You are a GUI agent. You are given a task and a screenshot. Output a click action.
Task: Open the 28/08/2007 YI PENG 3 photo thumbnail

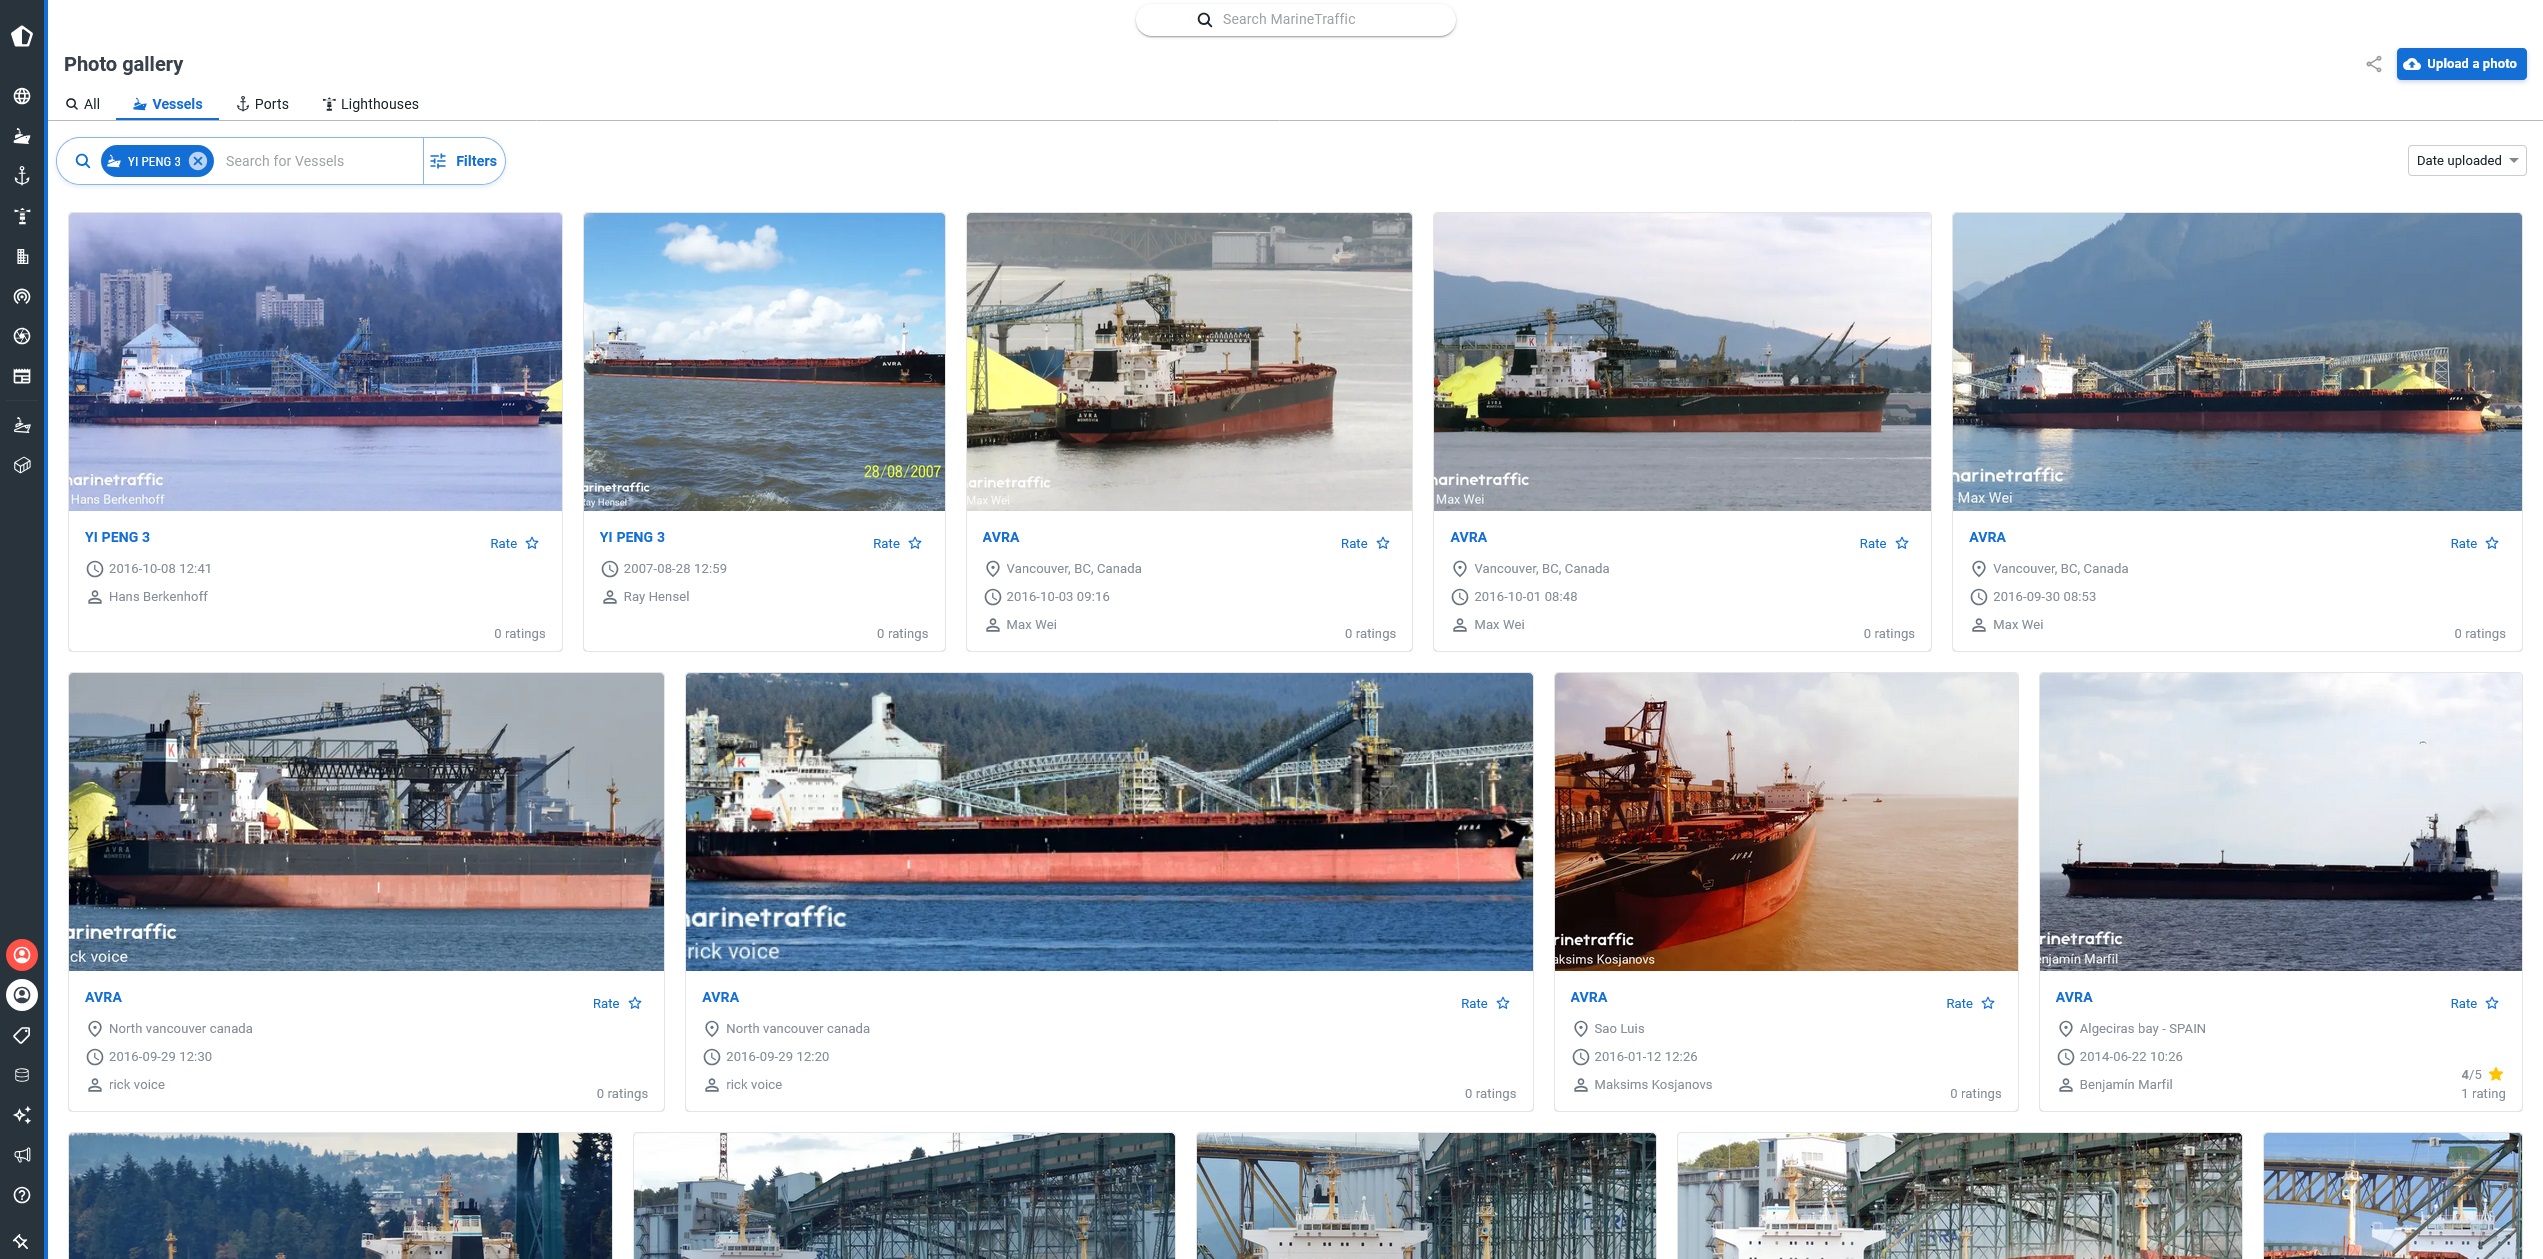[x=764, y=361]
